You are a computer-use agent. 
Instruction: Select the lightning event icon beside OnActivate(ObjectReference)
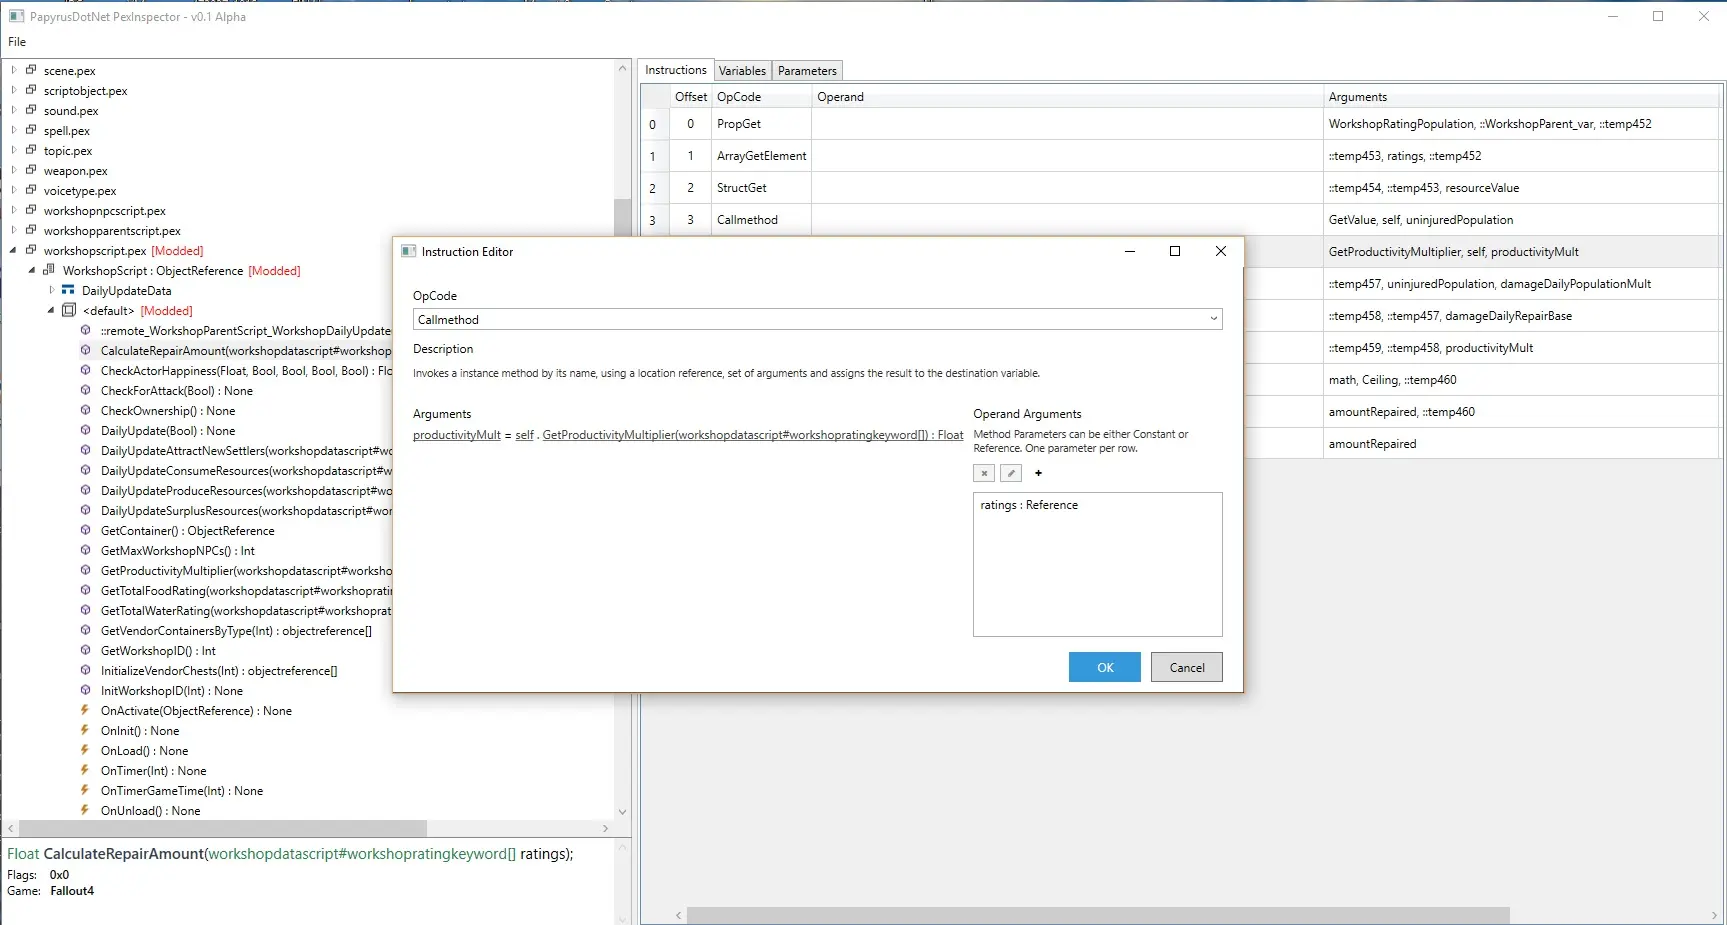pyautogui.click(x=85, y=710)
